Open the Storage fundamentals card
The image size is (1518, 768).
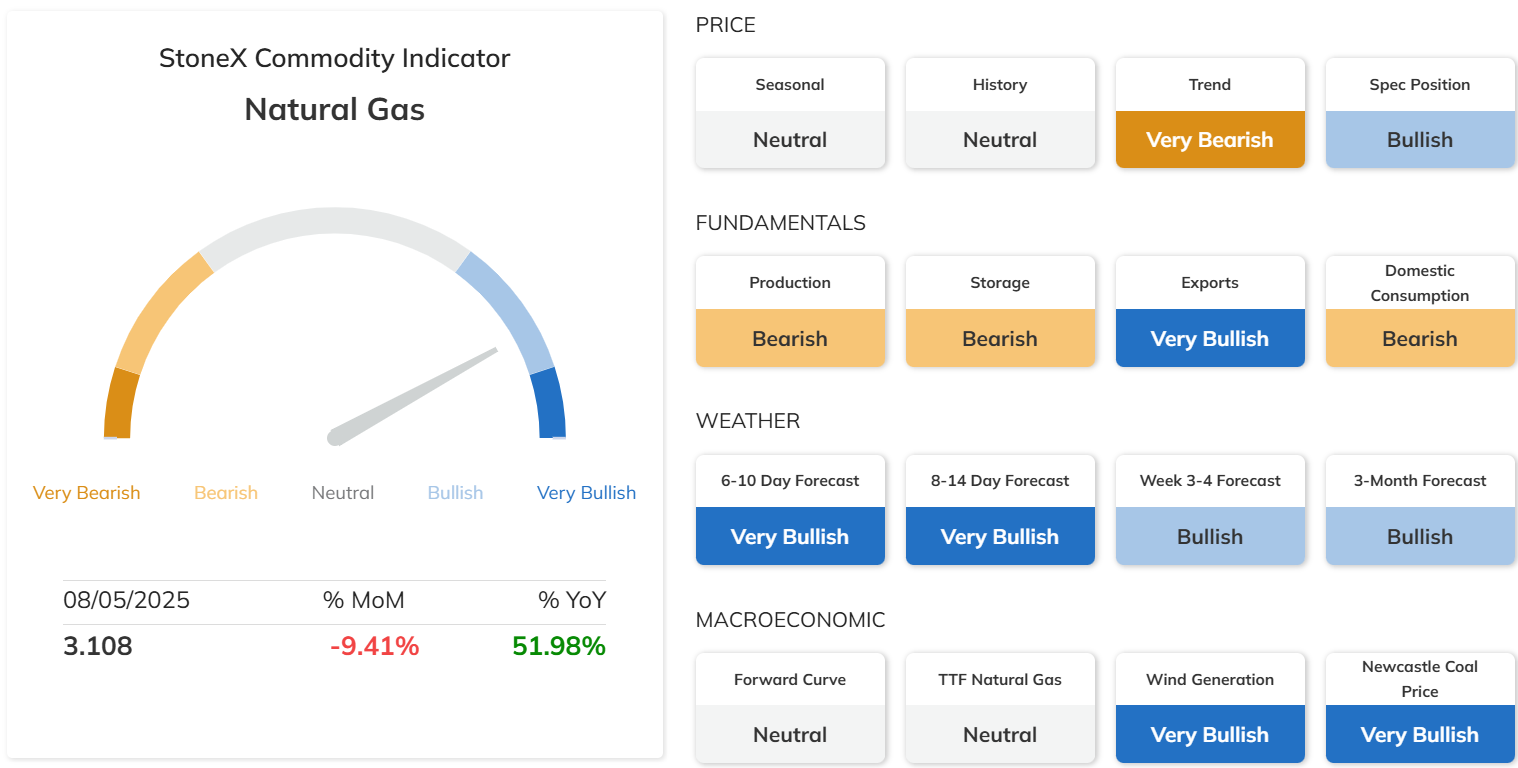point(1000,311)
